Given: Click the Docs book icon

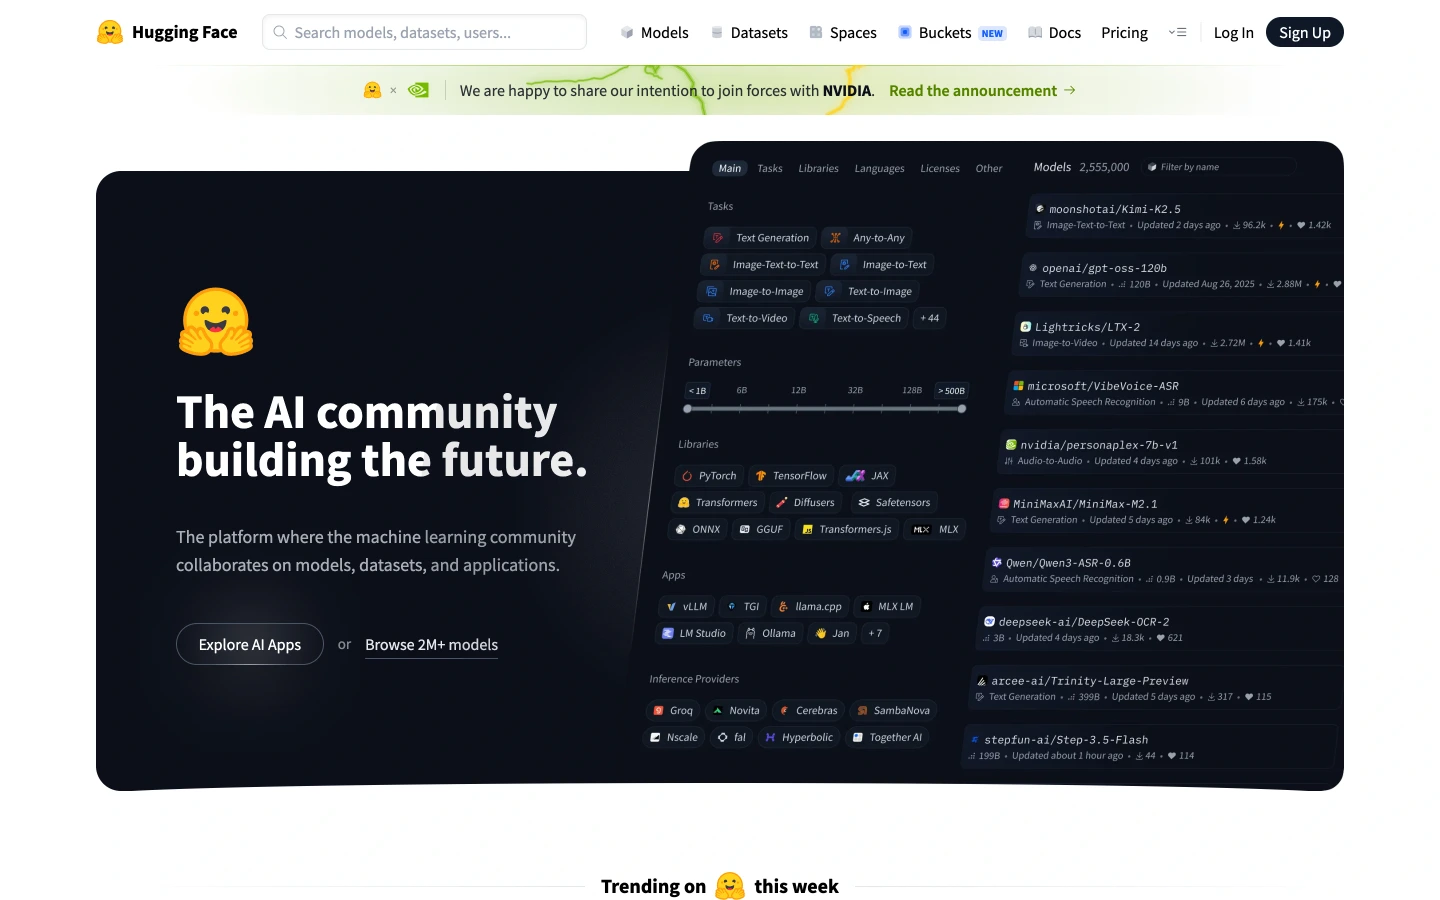Looking at the screenshot, I should [x=1035, y=33].
